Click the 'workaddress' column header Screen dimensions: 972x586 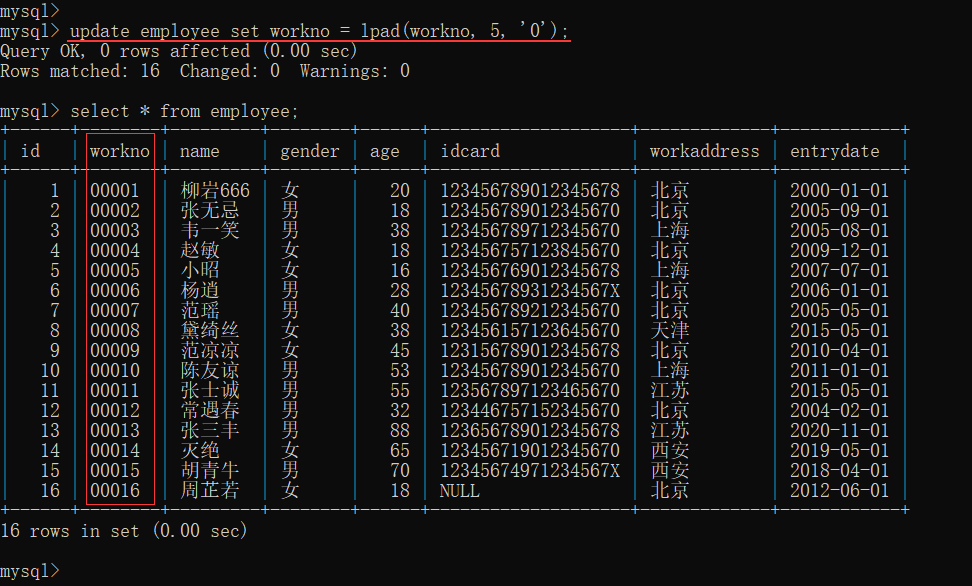704,151
